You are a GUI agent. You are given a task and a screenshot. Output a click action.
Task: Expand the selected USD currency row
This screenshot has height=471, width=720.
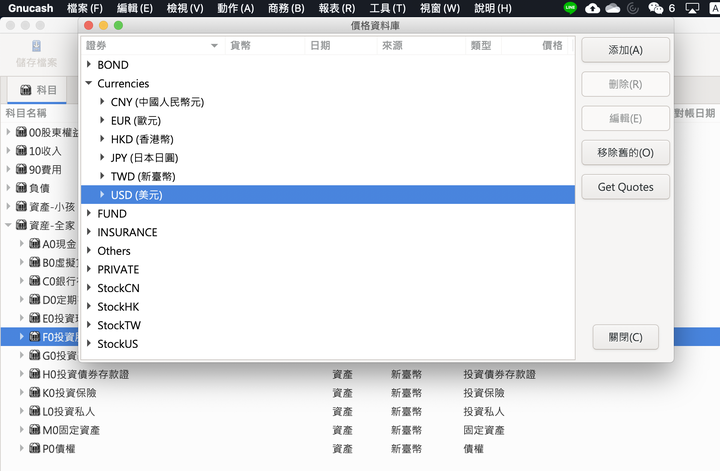(102, 195)
